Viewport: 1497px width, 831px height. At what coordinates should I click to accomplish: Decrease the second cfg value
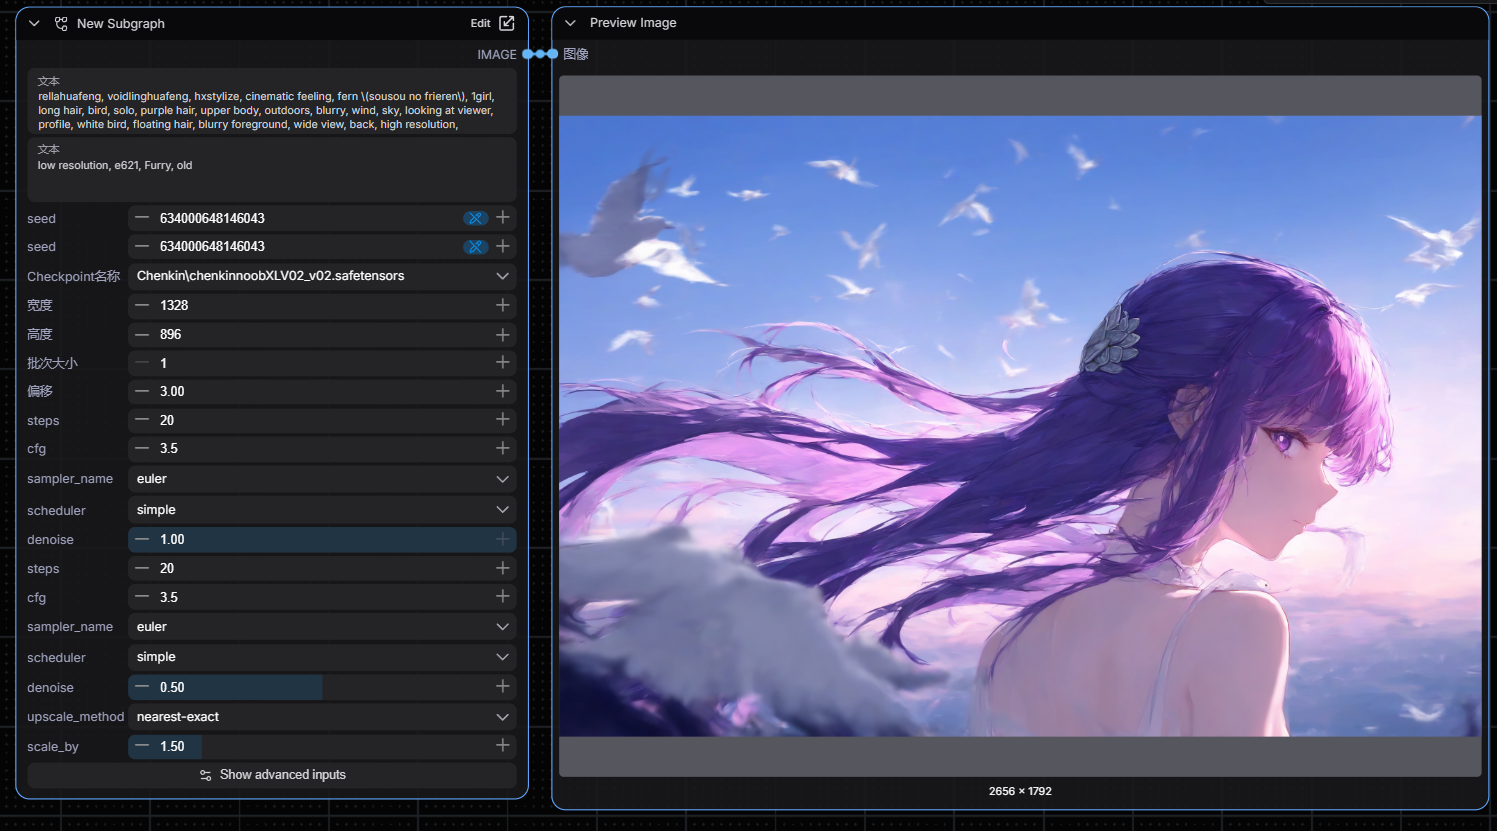pos(142,597)
